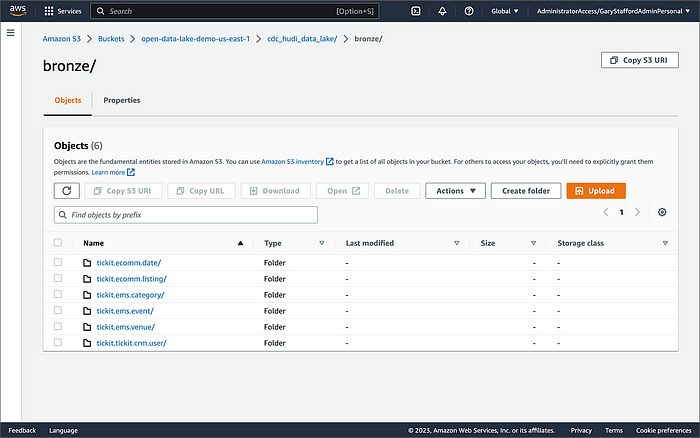Click external link icon beside Learn more

point(131,172)
